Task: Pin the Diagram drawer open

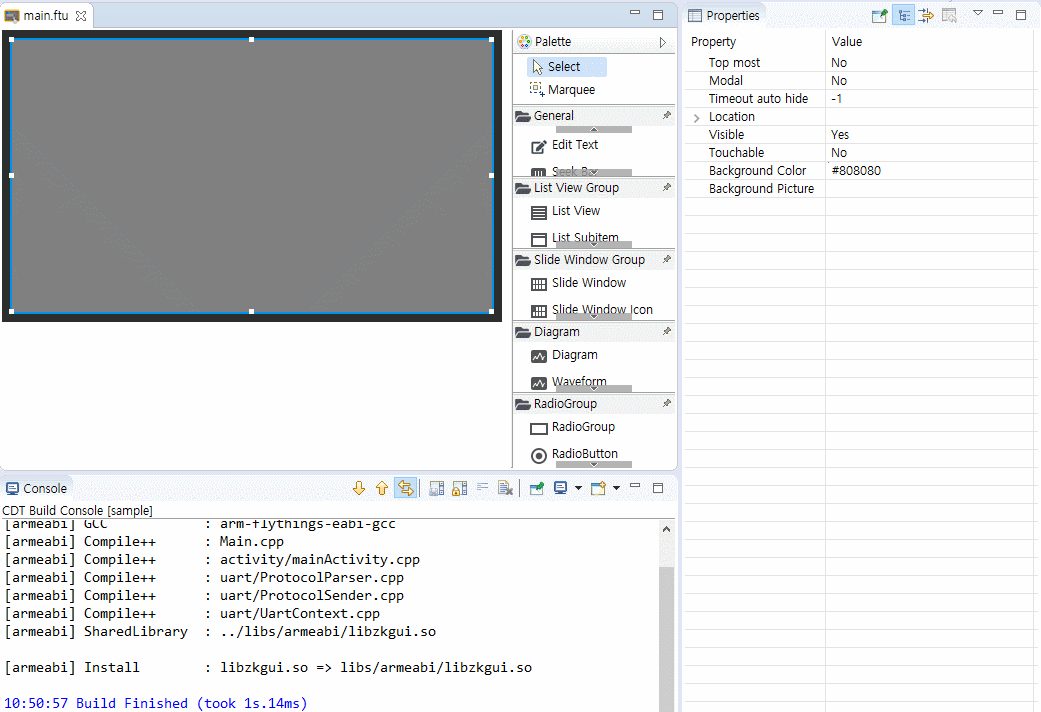Action: 667,331
